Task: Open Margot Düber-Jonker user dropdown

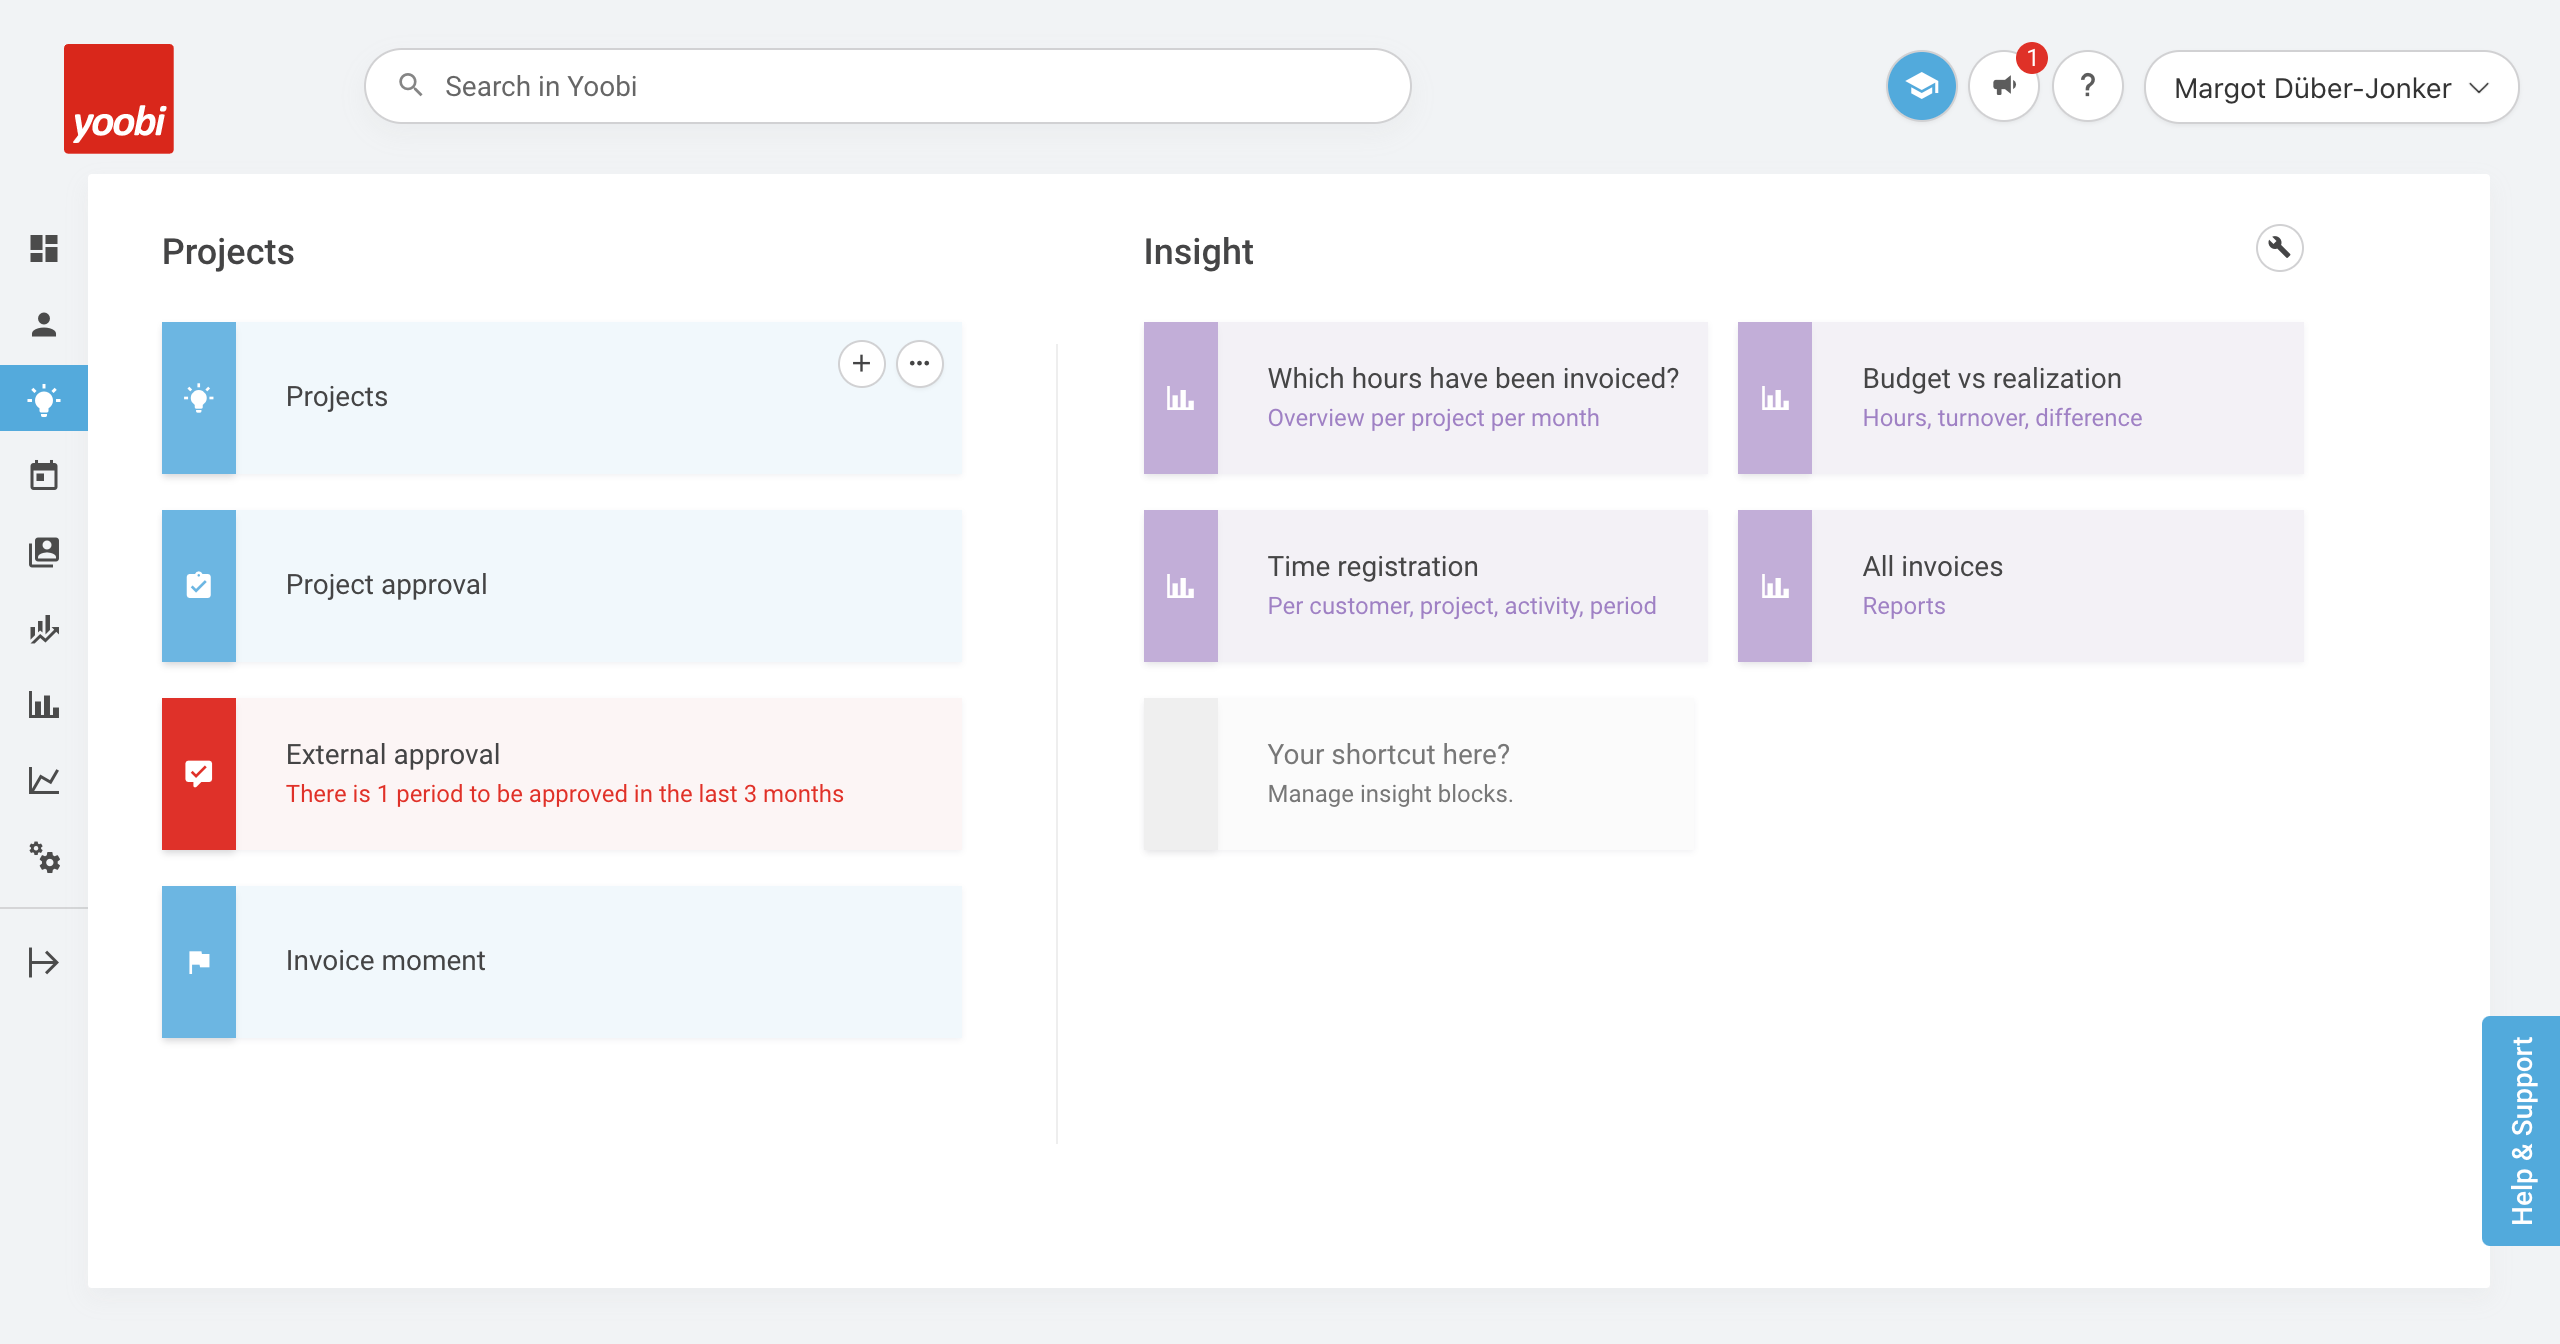Action: pyautogui.click(x=2330, y=88)
